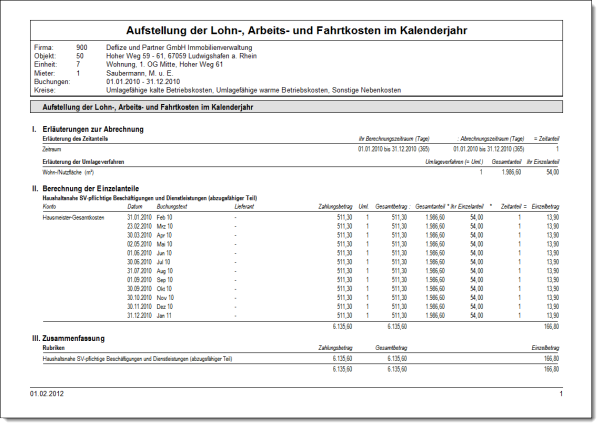The width and height of the screenshot is (600, 426).
Task: Click section II total Zahlungsbetrag '6.135,60'
Action: click(x=342, y=327)
